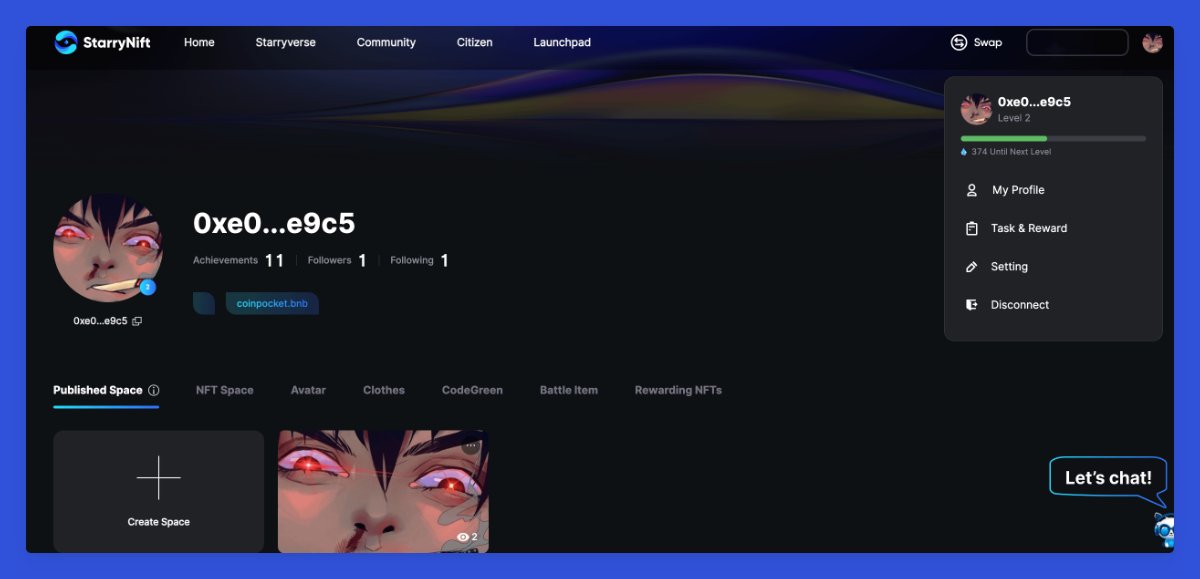
Task: Click the avatar in the dropdown panel
Action: [x=976, y=109]
